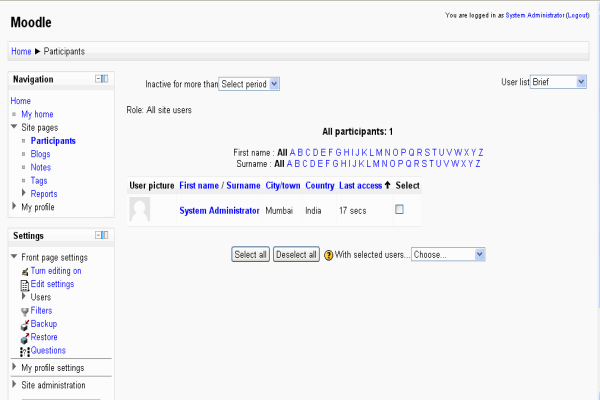Open the User list Brief dropdown
Screen dimensions: 600x400
(558, 82)
